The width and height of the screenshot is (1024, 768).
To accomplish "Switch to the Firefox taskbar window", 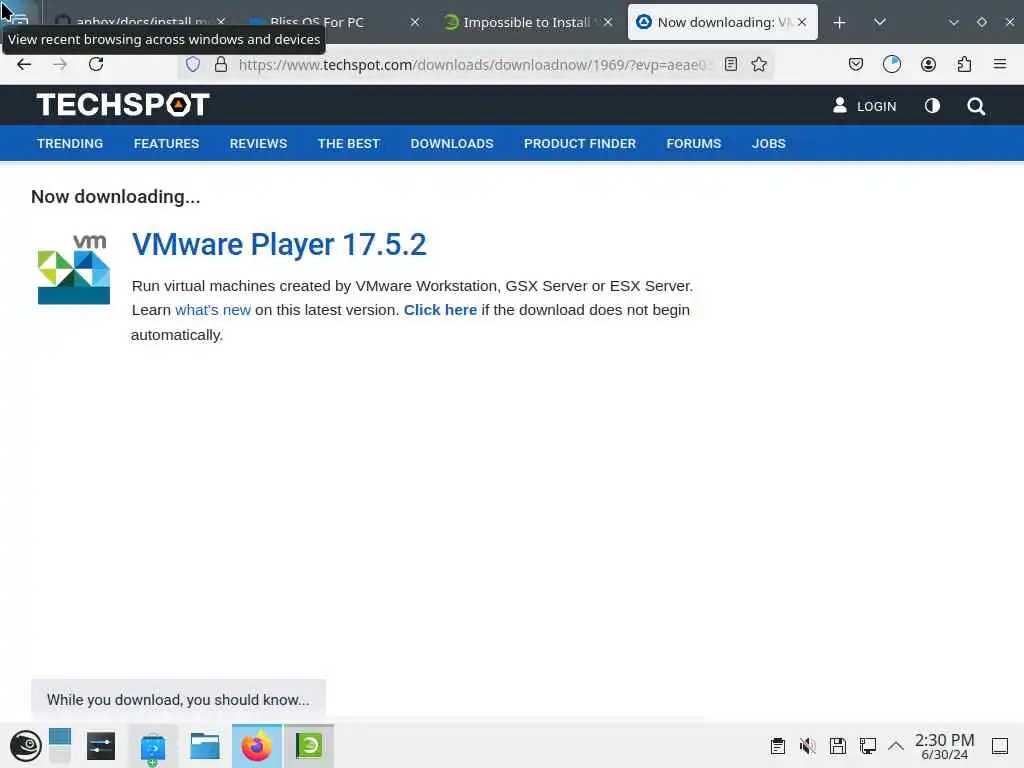I will [x=257, y=746].
